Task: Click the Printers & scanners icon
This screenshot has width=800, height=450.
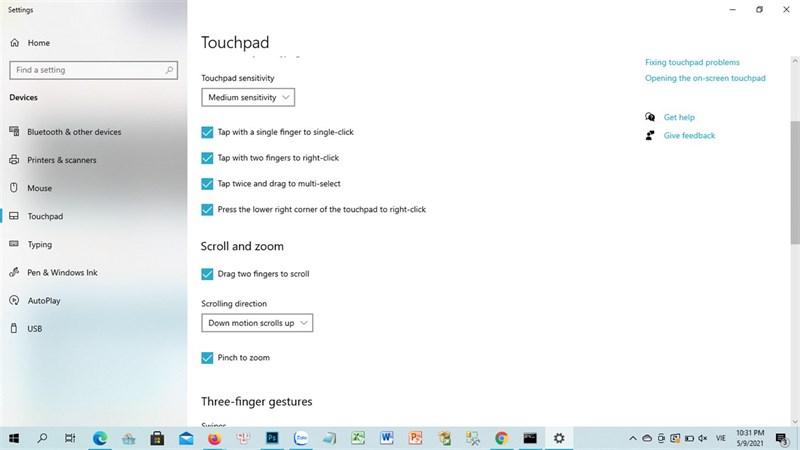Action: pyautogui.click(x=14, y=160)
